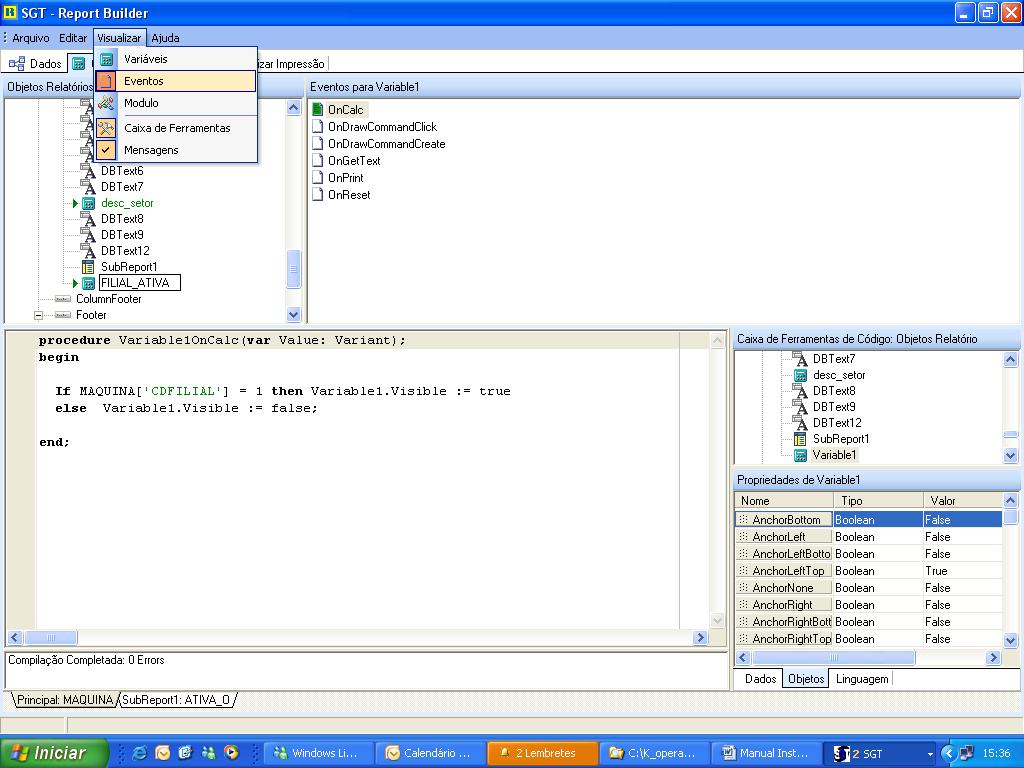This screenshot has width=1024, height=768.
Task: Click Variable1 icon in code toolbox tree
Action: coord(800,455)
